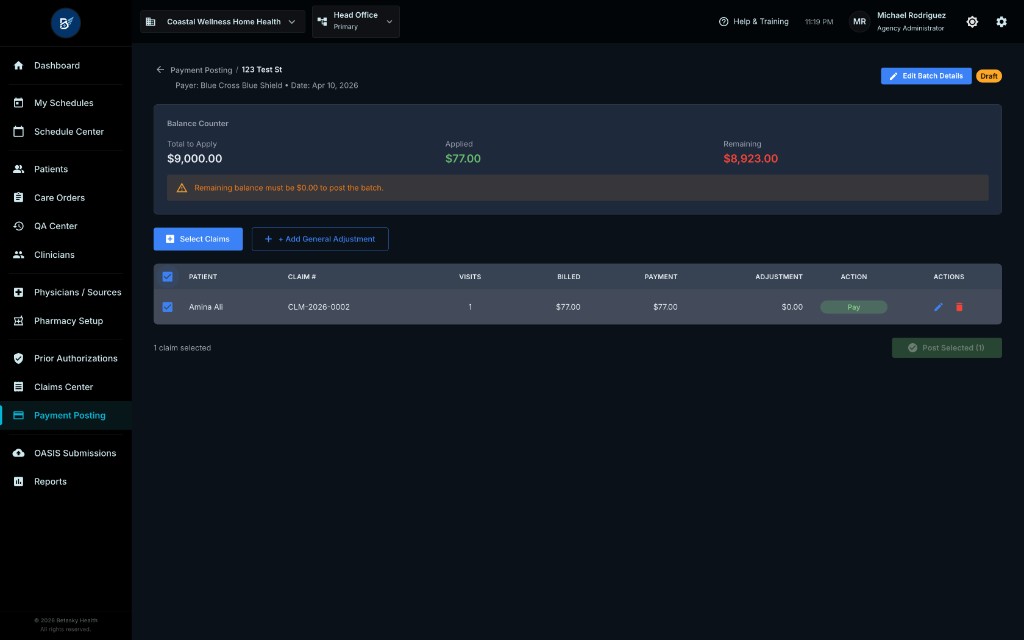The height and width of the screenshot is (640, 1024).
Task: Click the Pay action pill
Action: tap(854, 307)
